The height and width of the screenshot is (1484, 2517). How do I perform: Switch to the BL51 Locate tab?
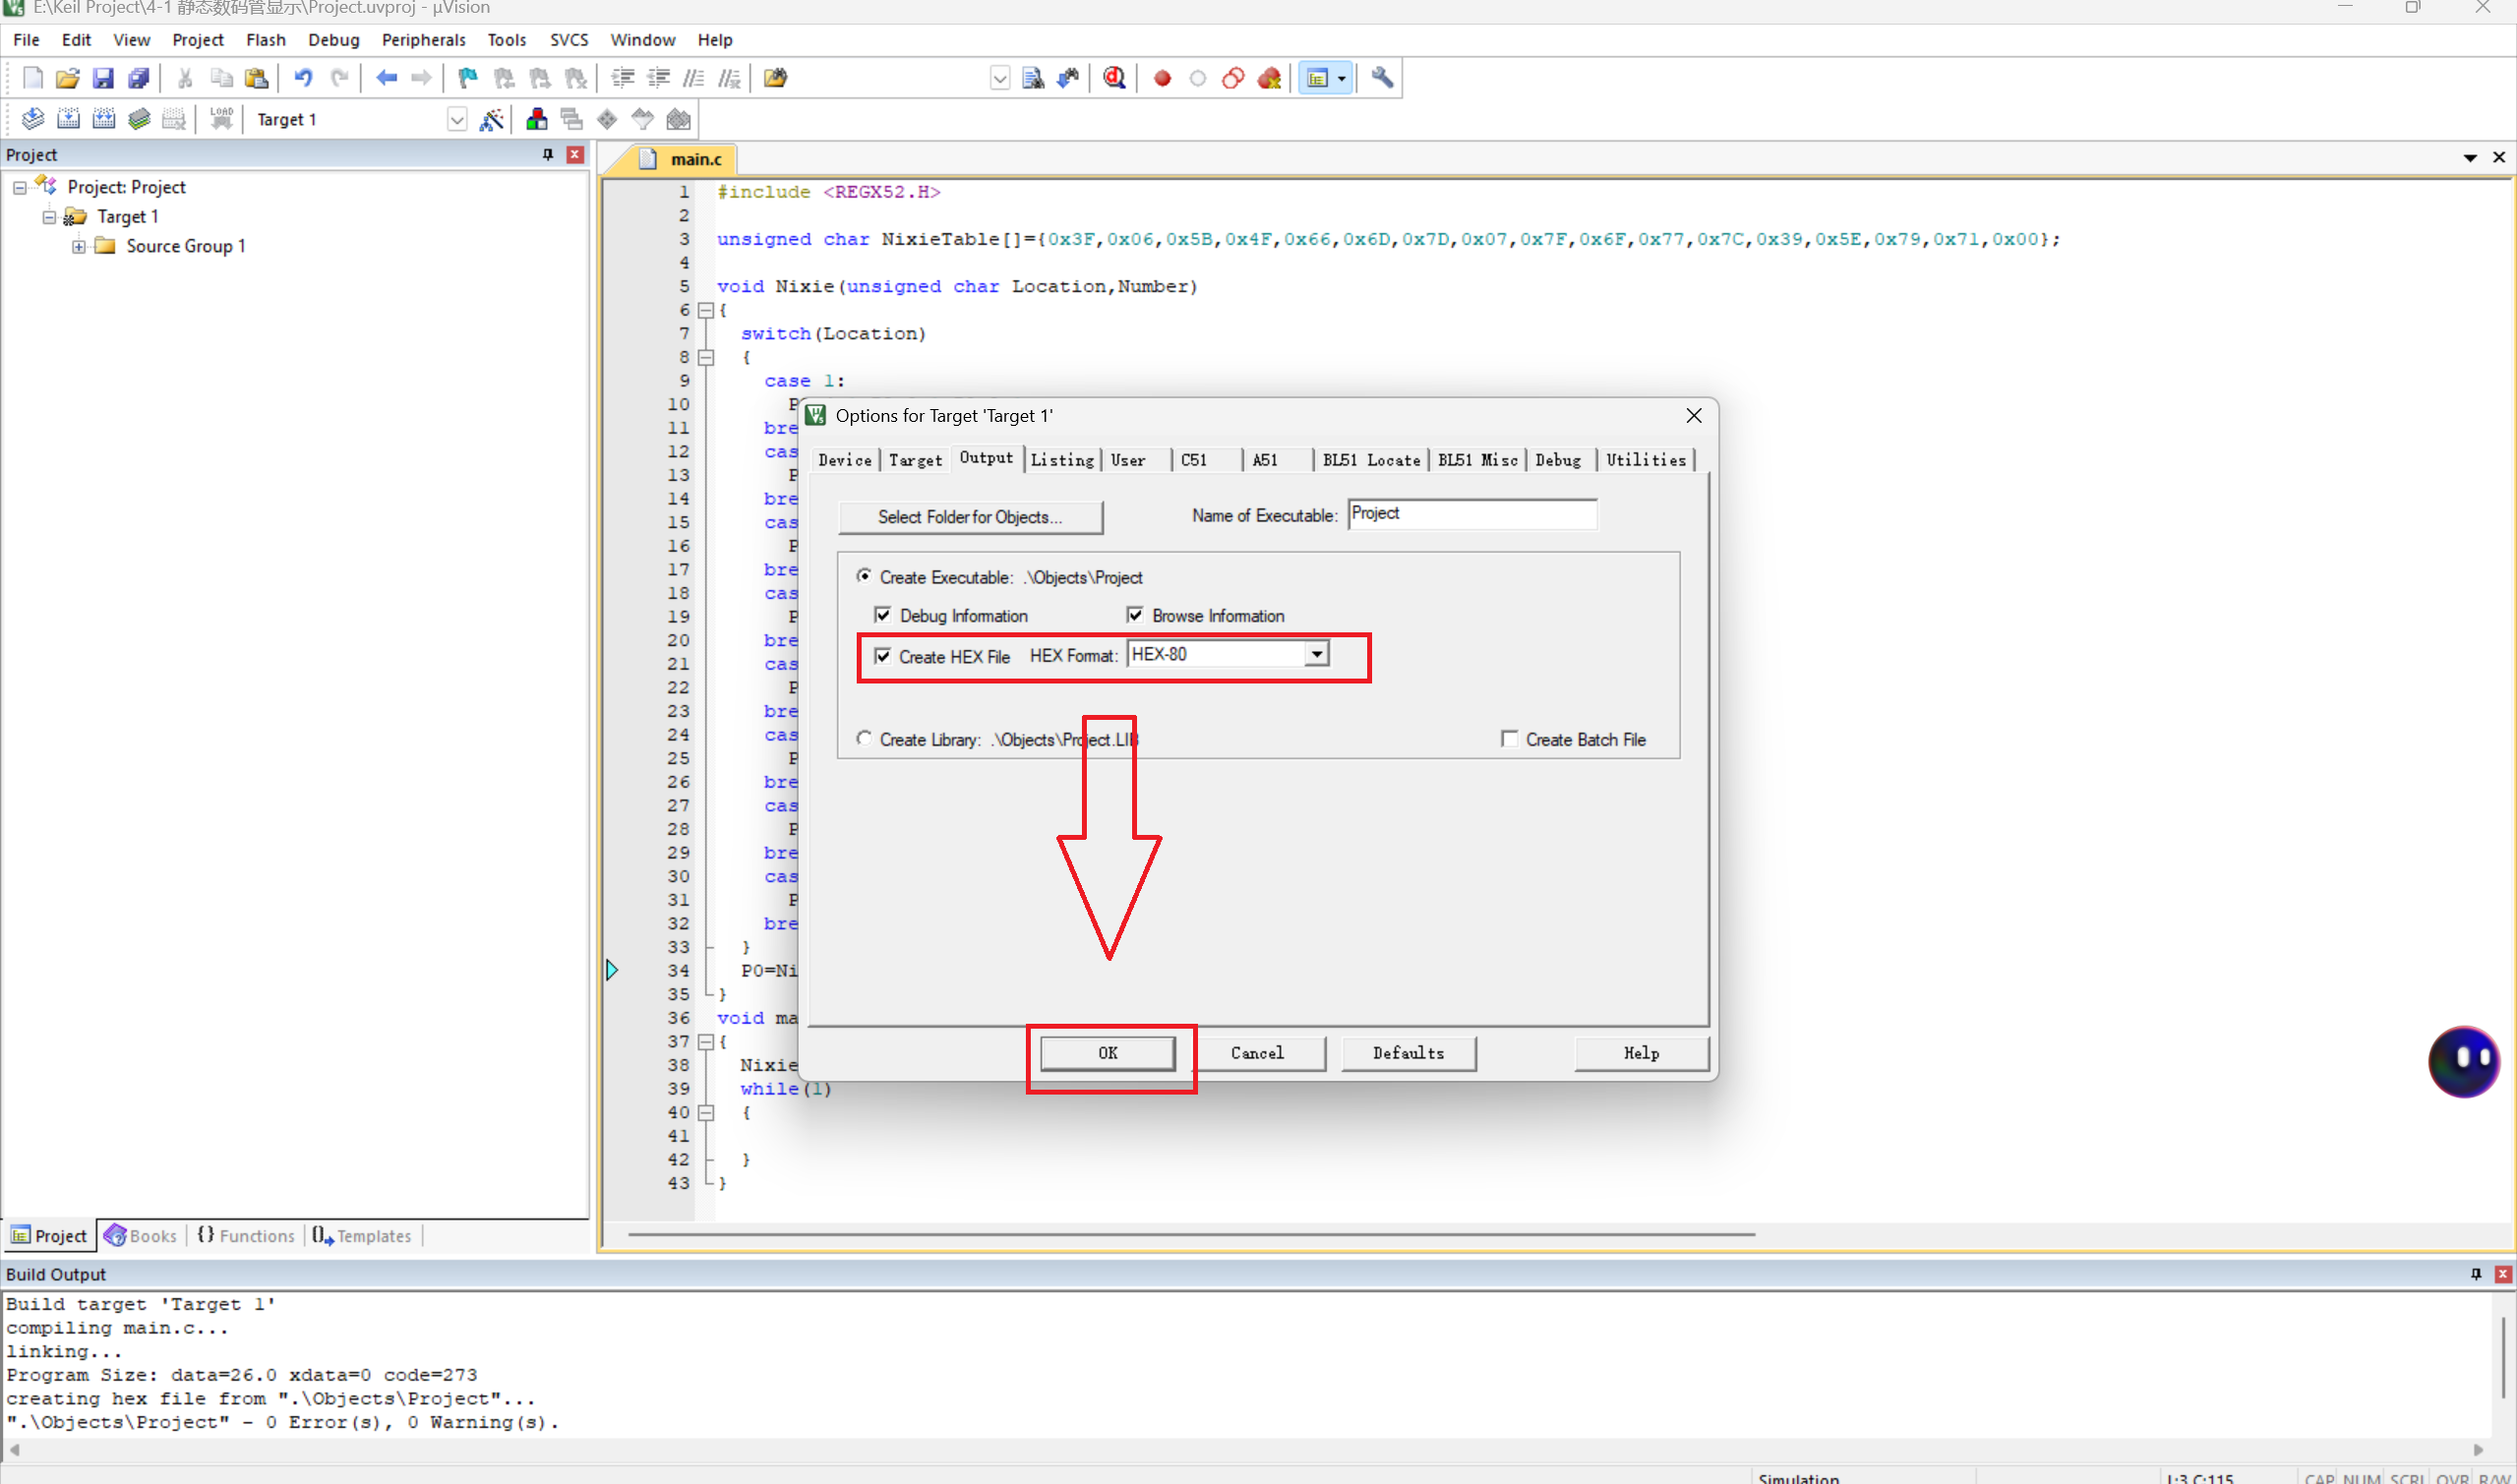point(1370,460)
